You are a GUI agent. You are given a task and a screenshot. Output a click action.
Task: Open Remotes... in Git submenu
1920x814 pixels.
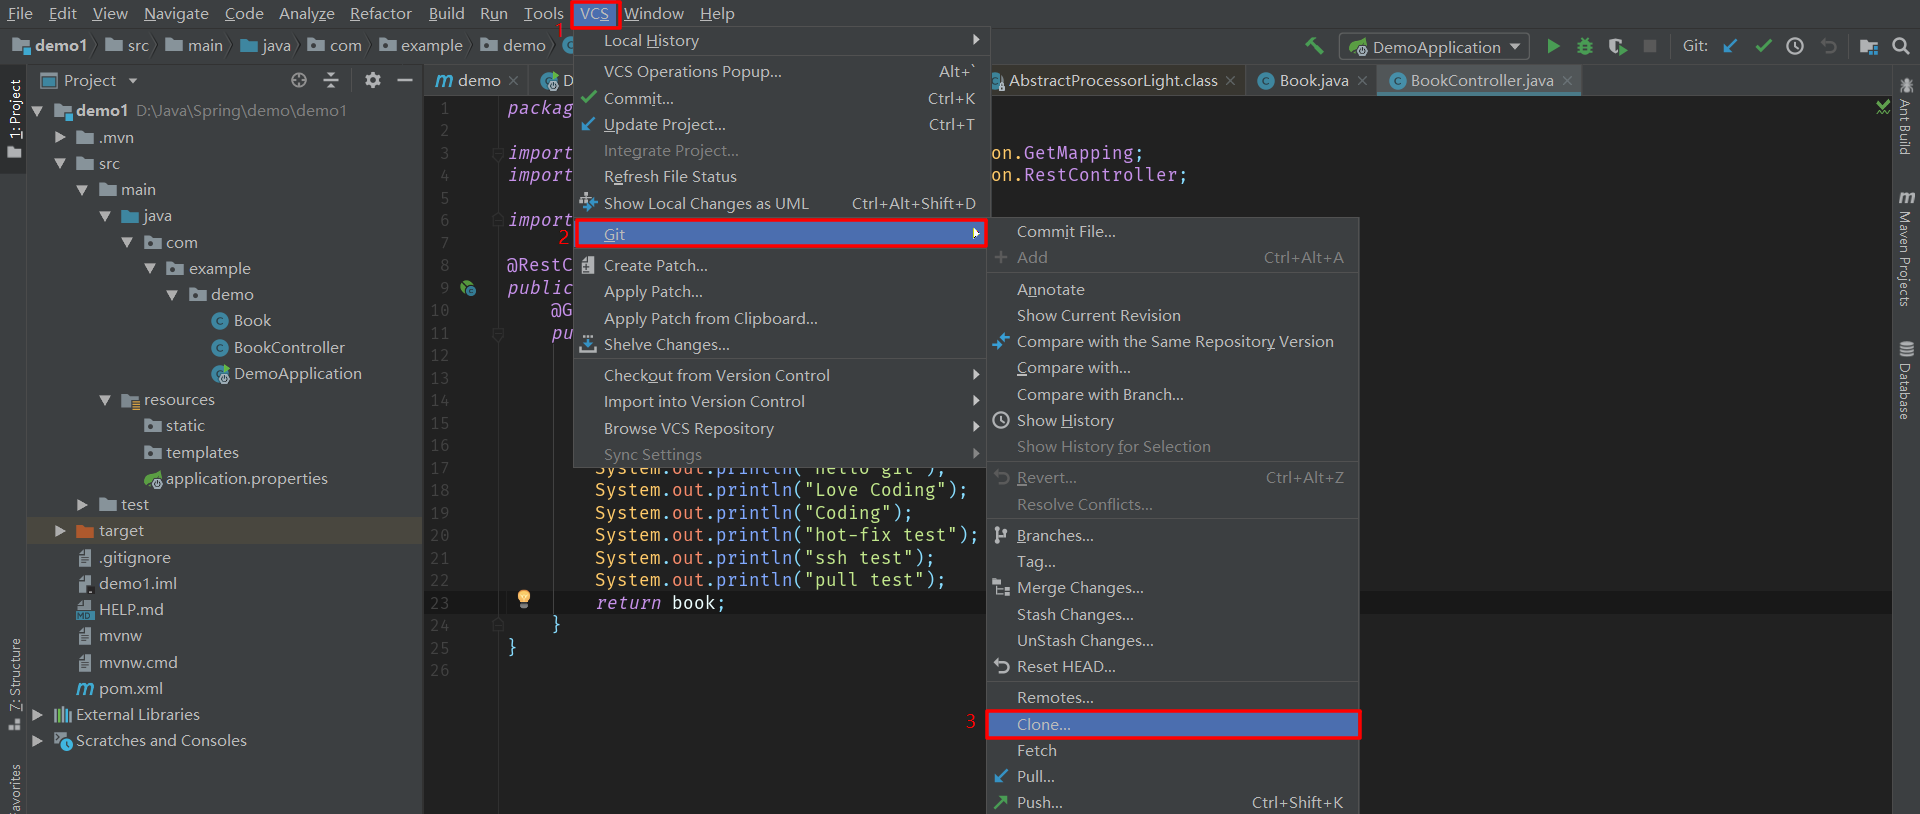click(1173, 697)
